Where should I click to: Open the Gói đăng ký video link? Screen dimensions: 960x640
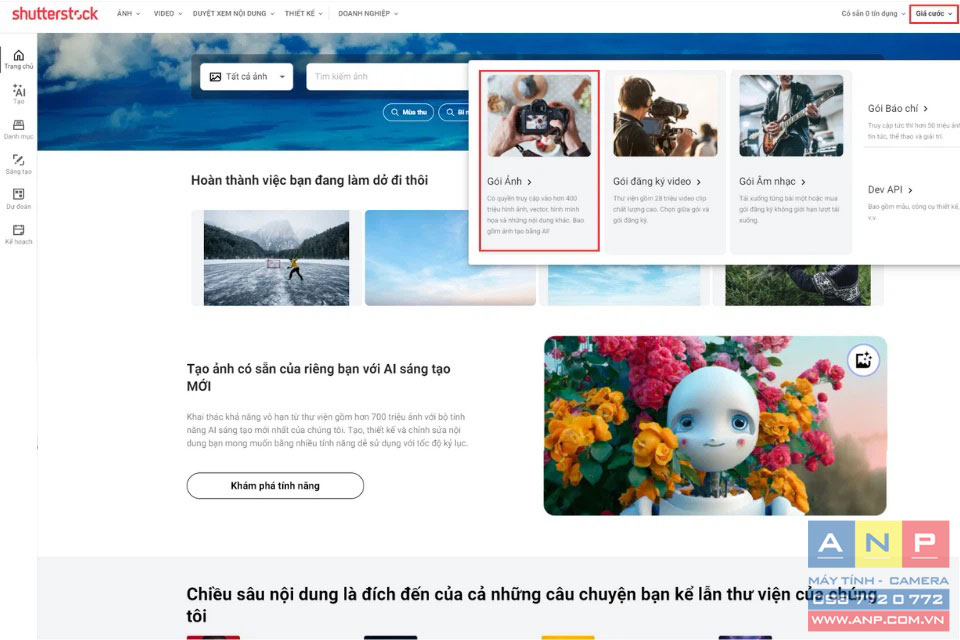pyautogui.click(x=657, y=181)
